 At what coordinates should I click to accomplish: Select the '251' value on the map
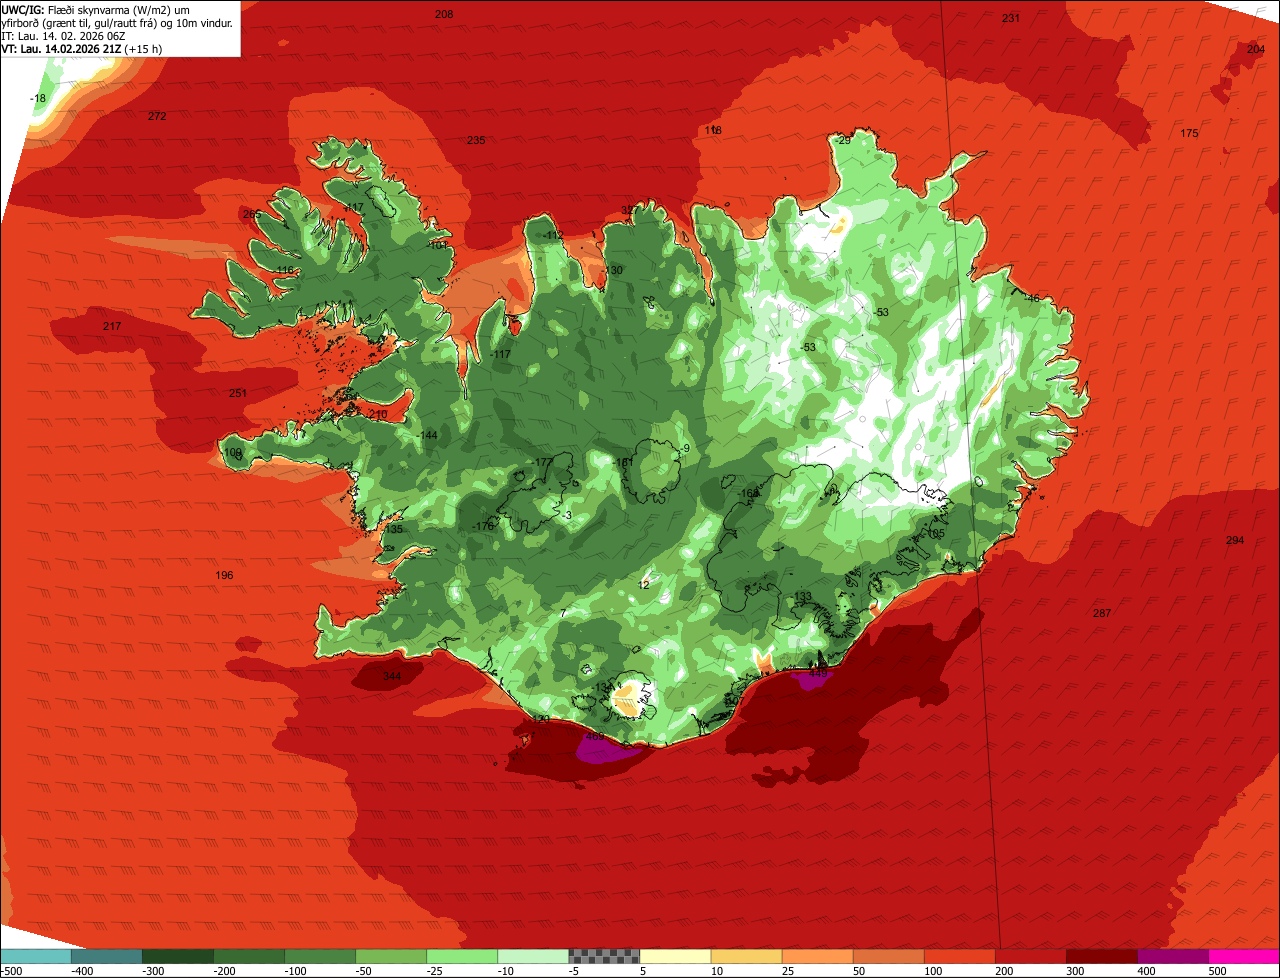point(238,393)
